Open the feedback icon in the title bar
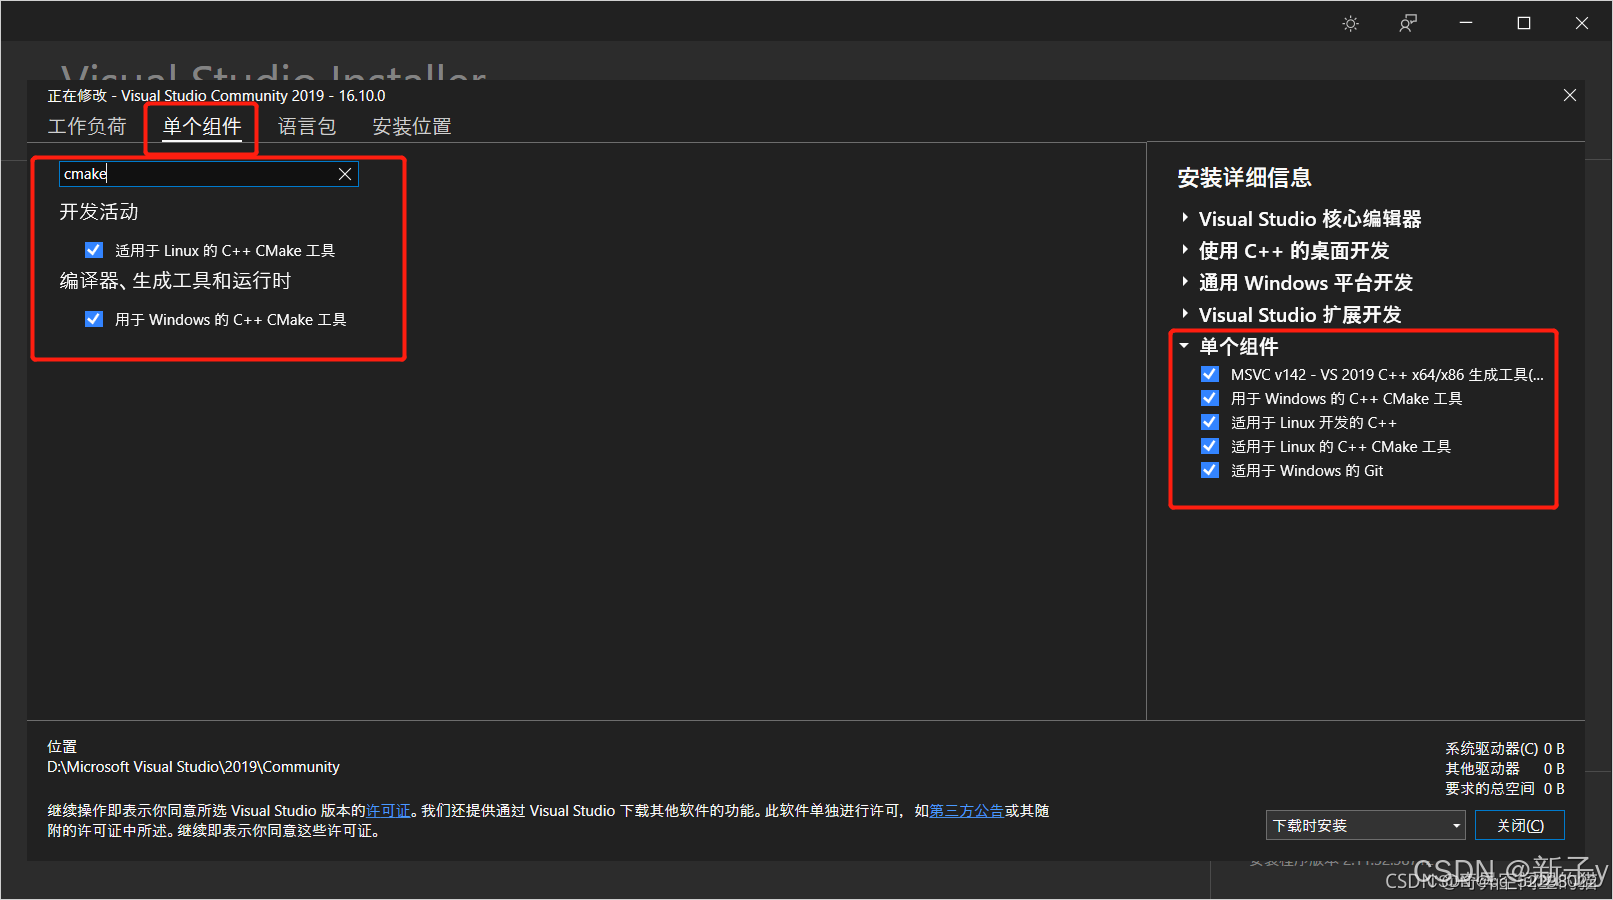1613x900 pixels. [1407, 22]
